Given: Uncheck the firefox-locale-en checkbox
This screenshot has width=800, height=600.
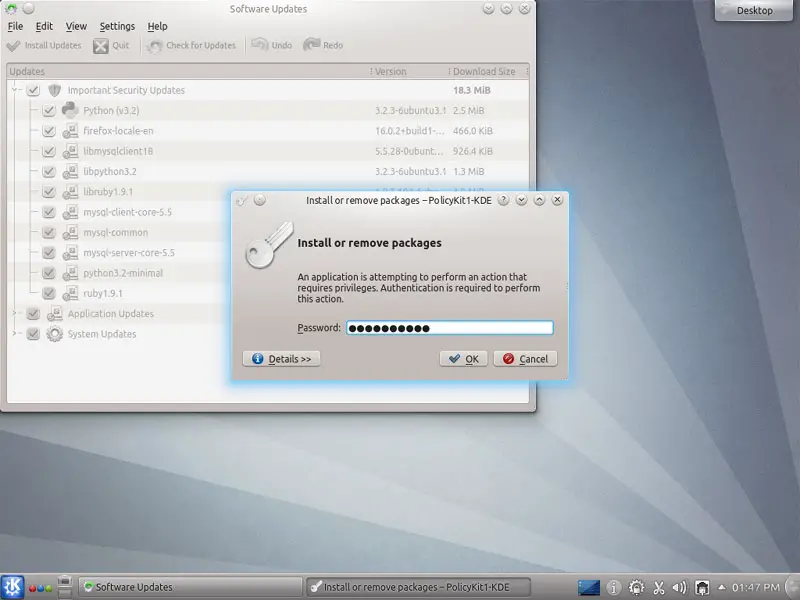Looking at the screenshot, I should click(48, 131).
